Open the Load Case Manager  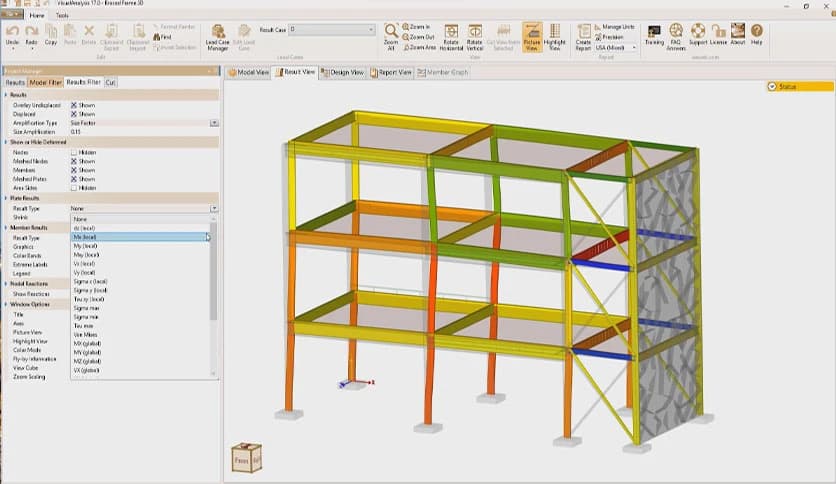pos(217,37)
